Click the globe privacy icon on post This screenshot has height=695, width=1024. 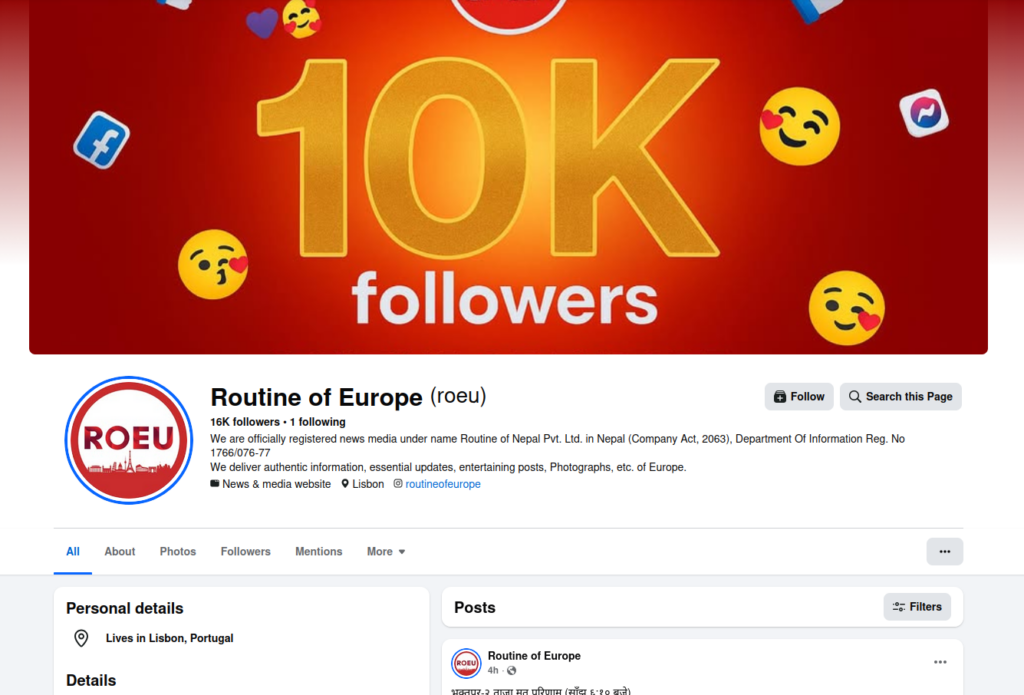pyautogui.click(x=512, y=670)
